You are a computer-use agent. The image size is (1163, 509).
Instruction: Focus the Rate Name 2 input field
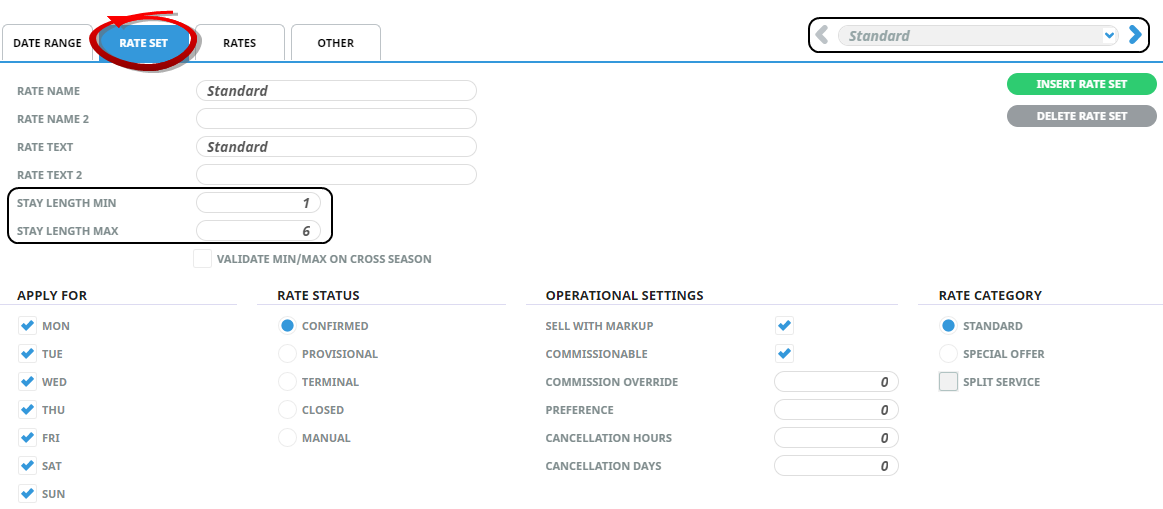(x=336, y=119)
